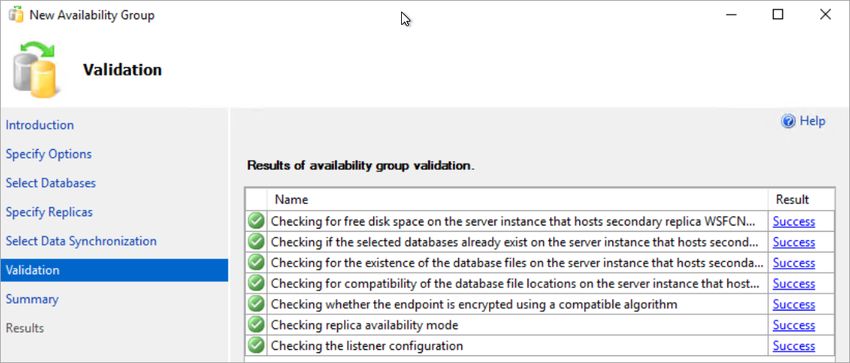The height and width of the screenshot is (363, 850).
Task: Navigate to Specify Replicas step
Action: 49,212
